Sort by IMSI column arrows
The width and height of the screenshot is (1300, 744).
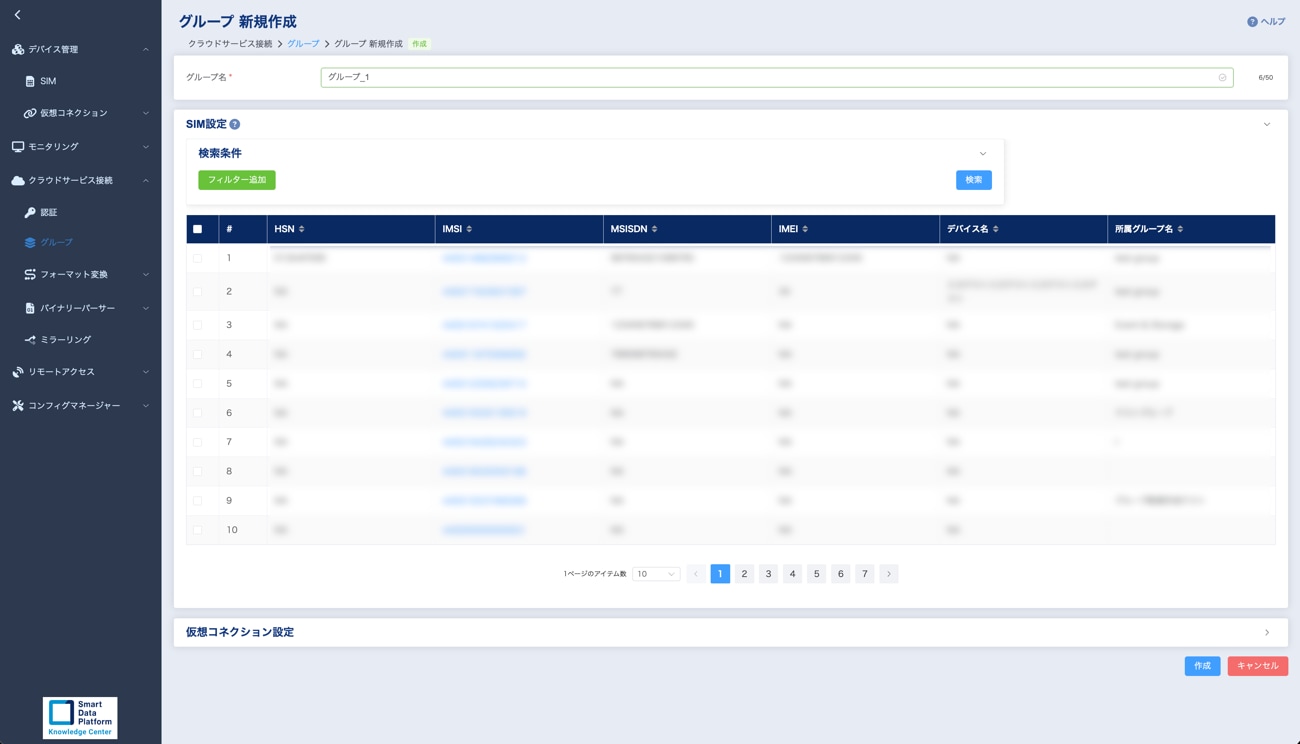(469, 230)
